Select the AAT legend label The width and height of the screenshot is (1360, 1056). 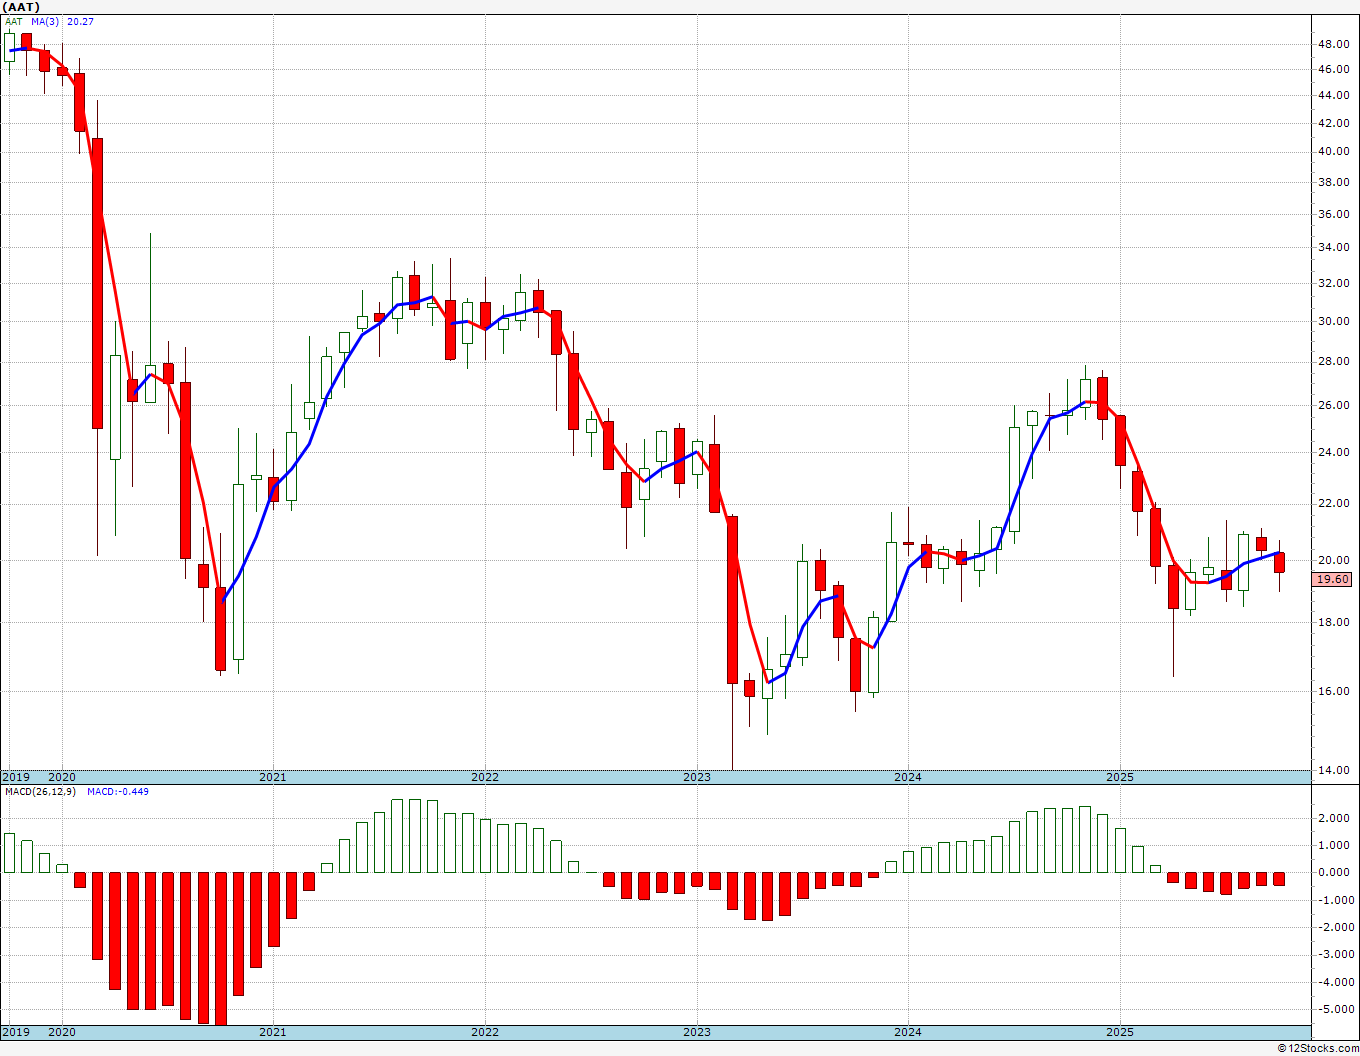(x=13, y=21)
